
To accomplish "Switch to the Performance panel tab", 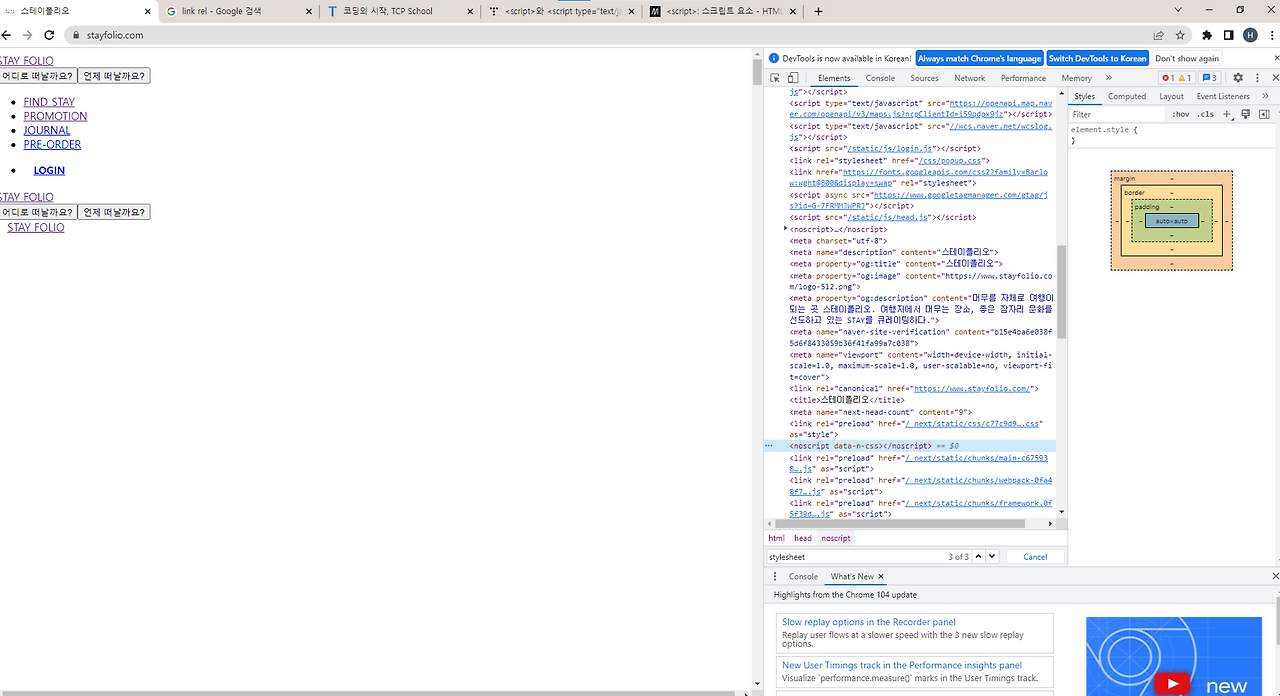I will click(1023, 78).
